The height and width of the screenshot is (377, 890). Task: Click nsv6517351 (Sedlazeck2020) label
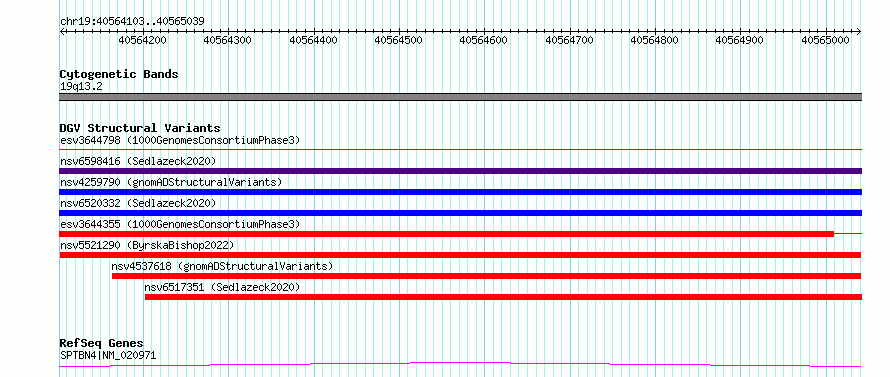(222, 287)
